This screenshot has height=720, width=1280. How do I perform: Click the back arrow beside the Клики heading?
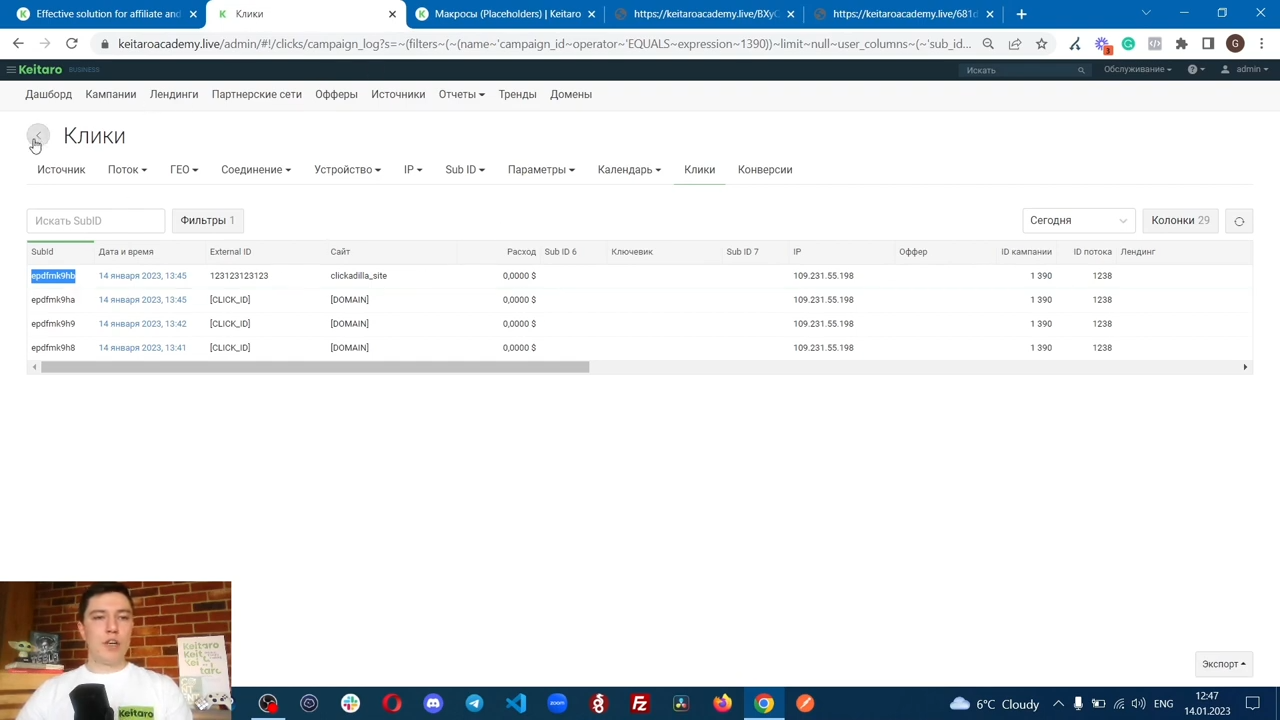38,136
